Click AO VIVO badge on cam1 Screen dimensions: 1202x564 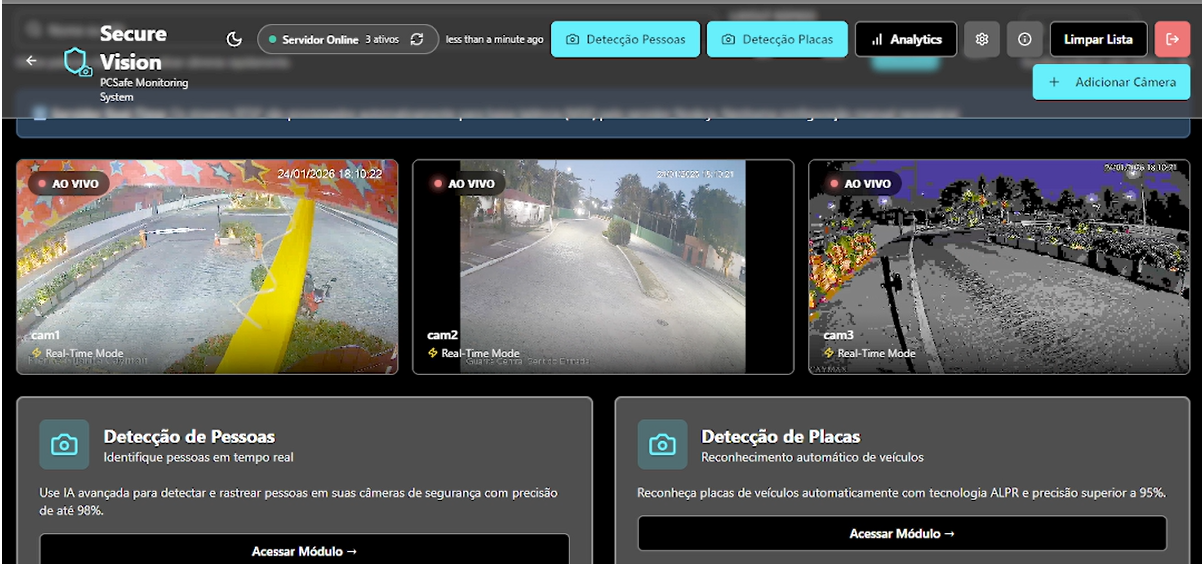[67, 184]
